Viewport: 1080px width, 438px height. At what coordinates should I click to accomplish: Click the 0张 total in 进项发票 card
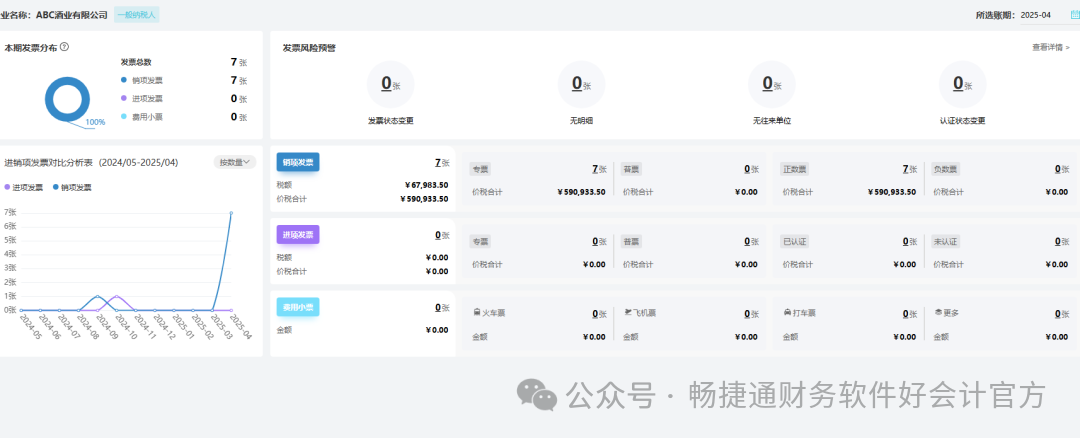click(442, 235)
